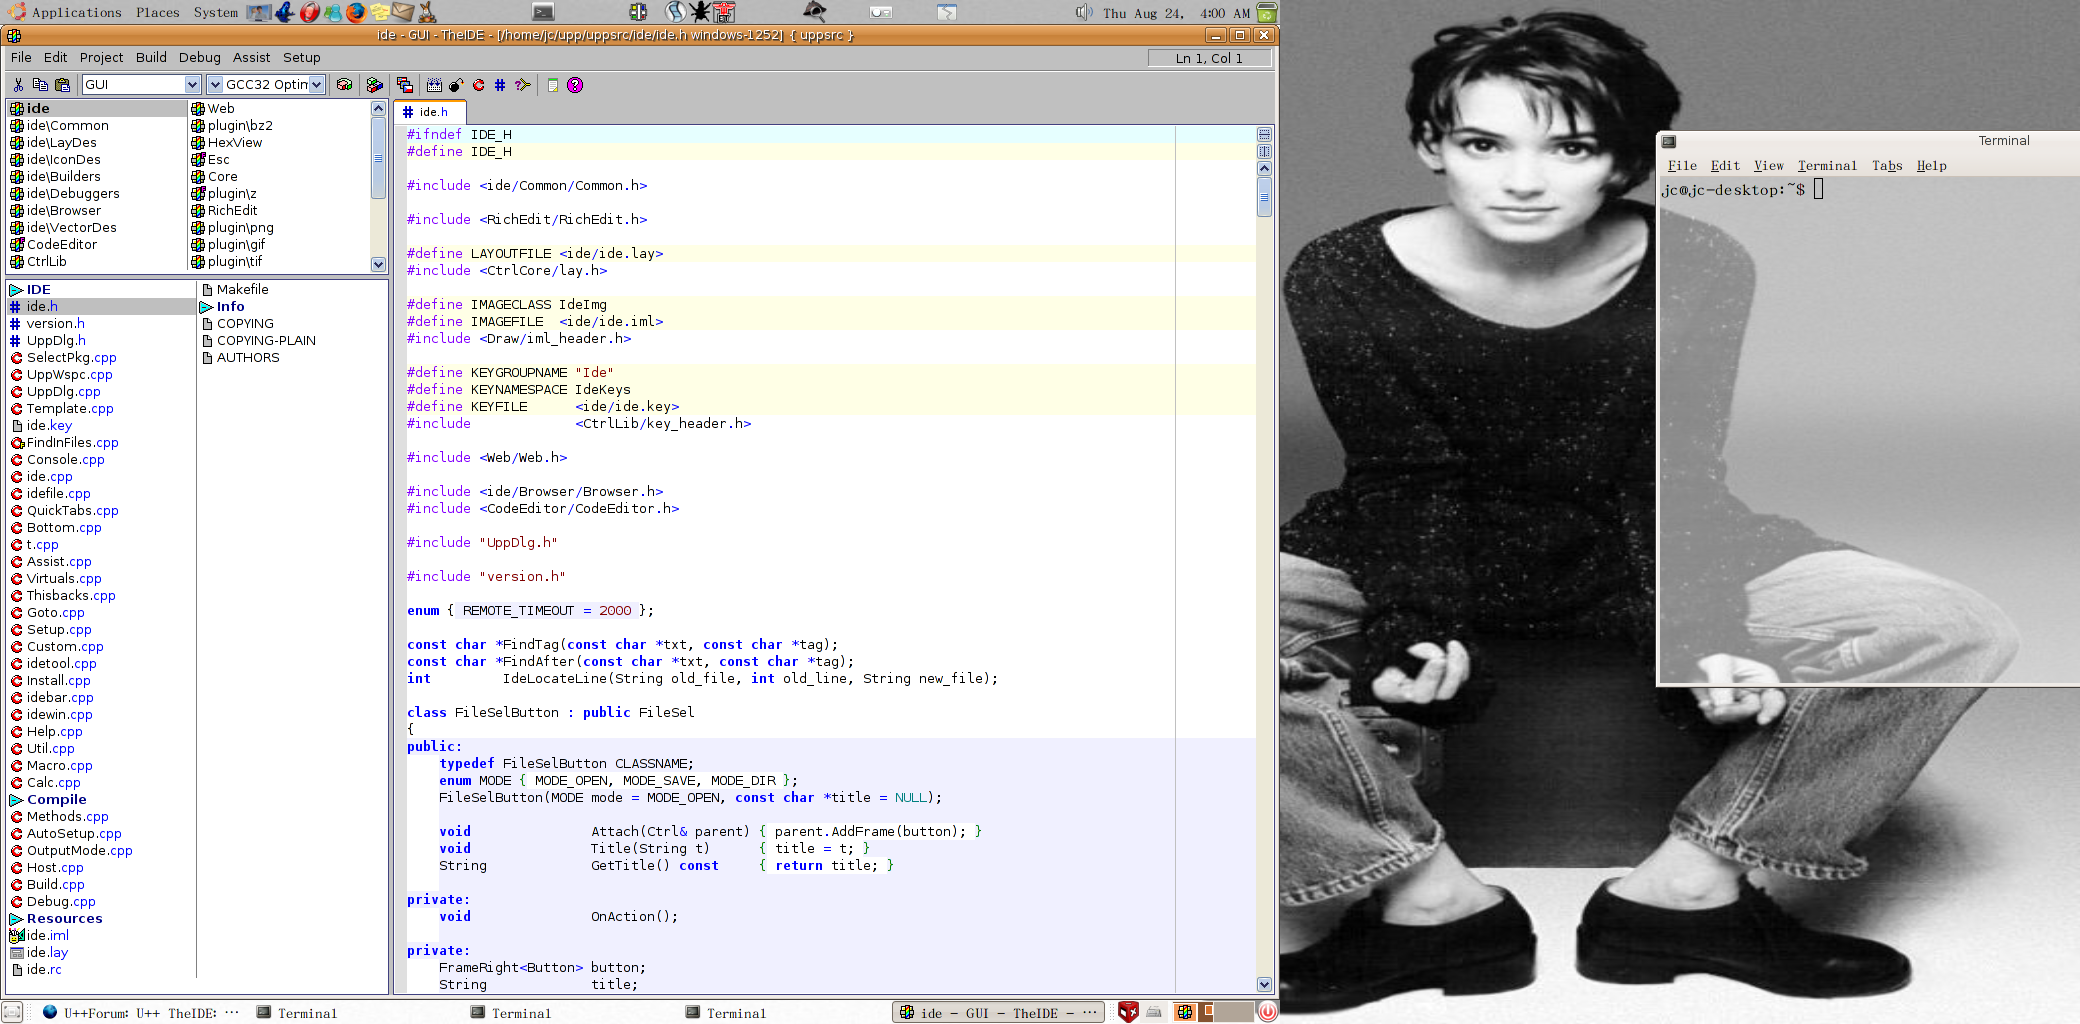
Task: Open Console.cpp in the file list
Action: click(x=65, y=460)
